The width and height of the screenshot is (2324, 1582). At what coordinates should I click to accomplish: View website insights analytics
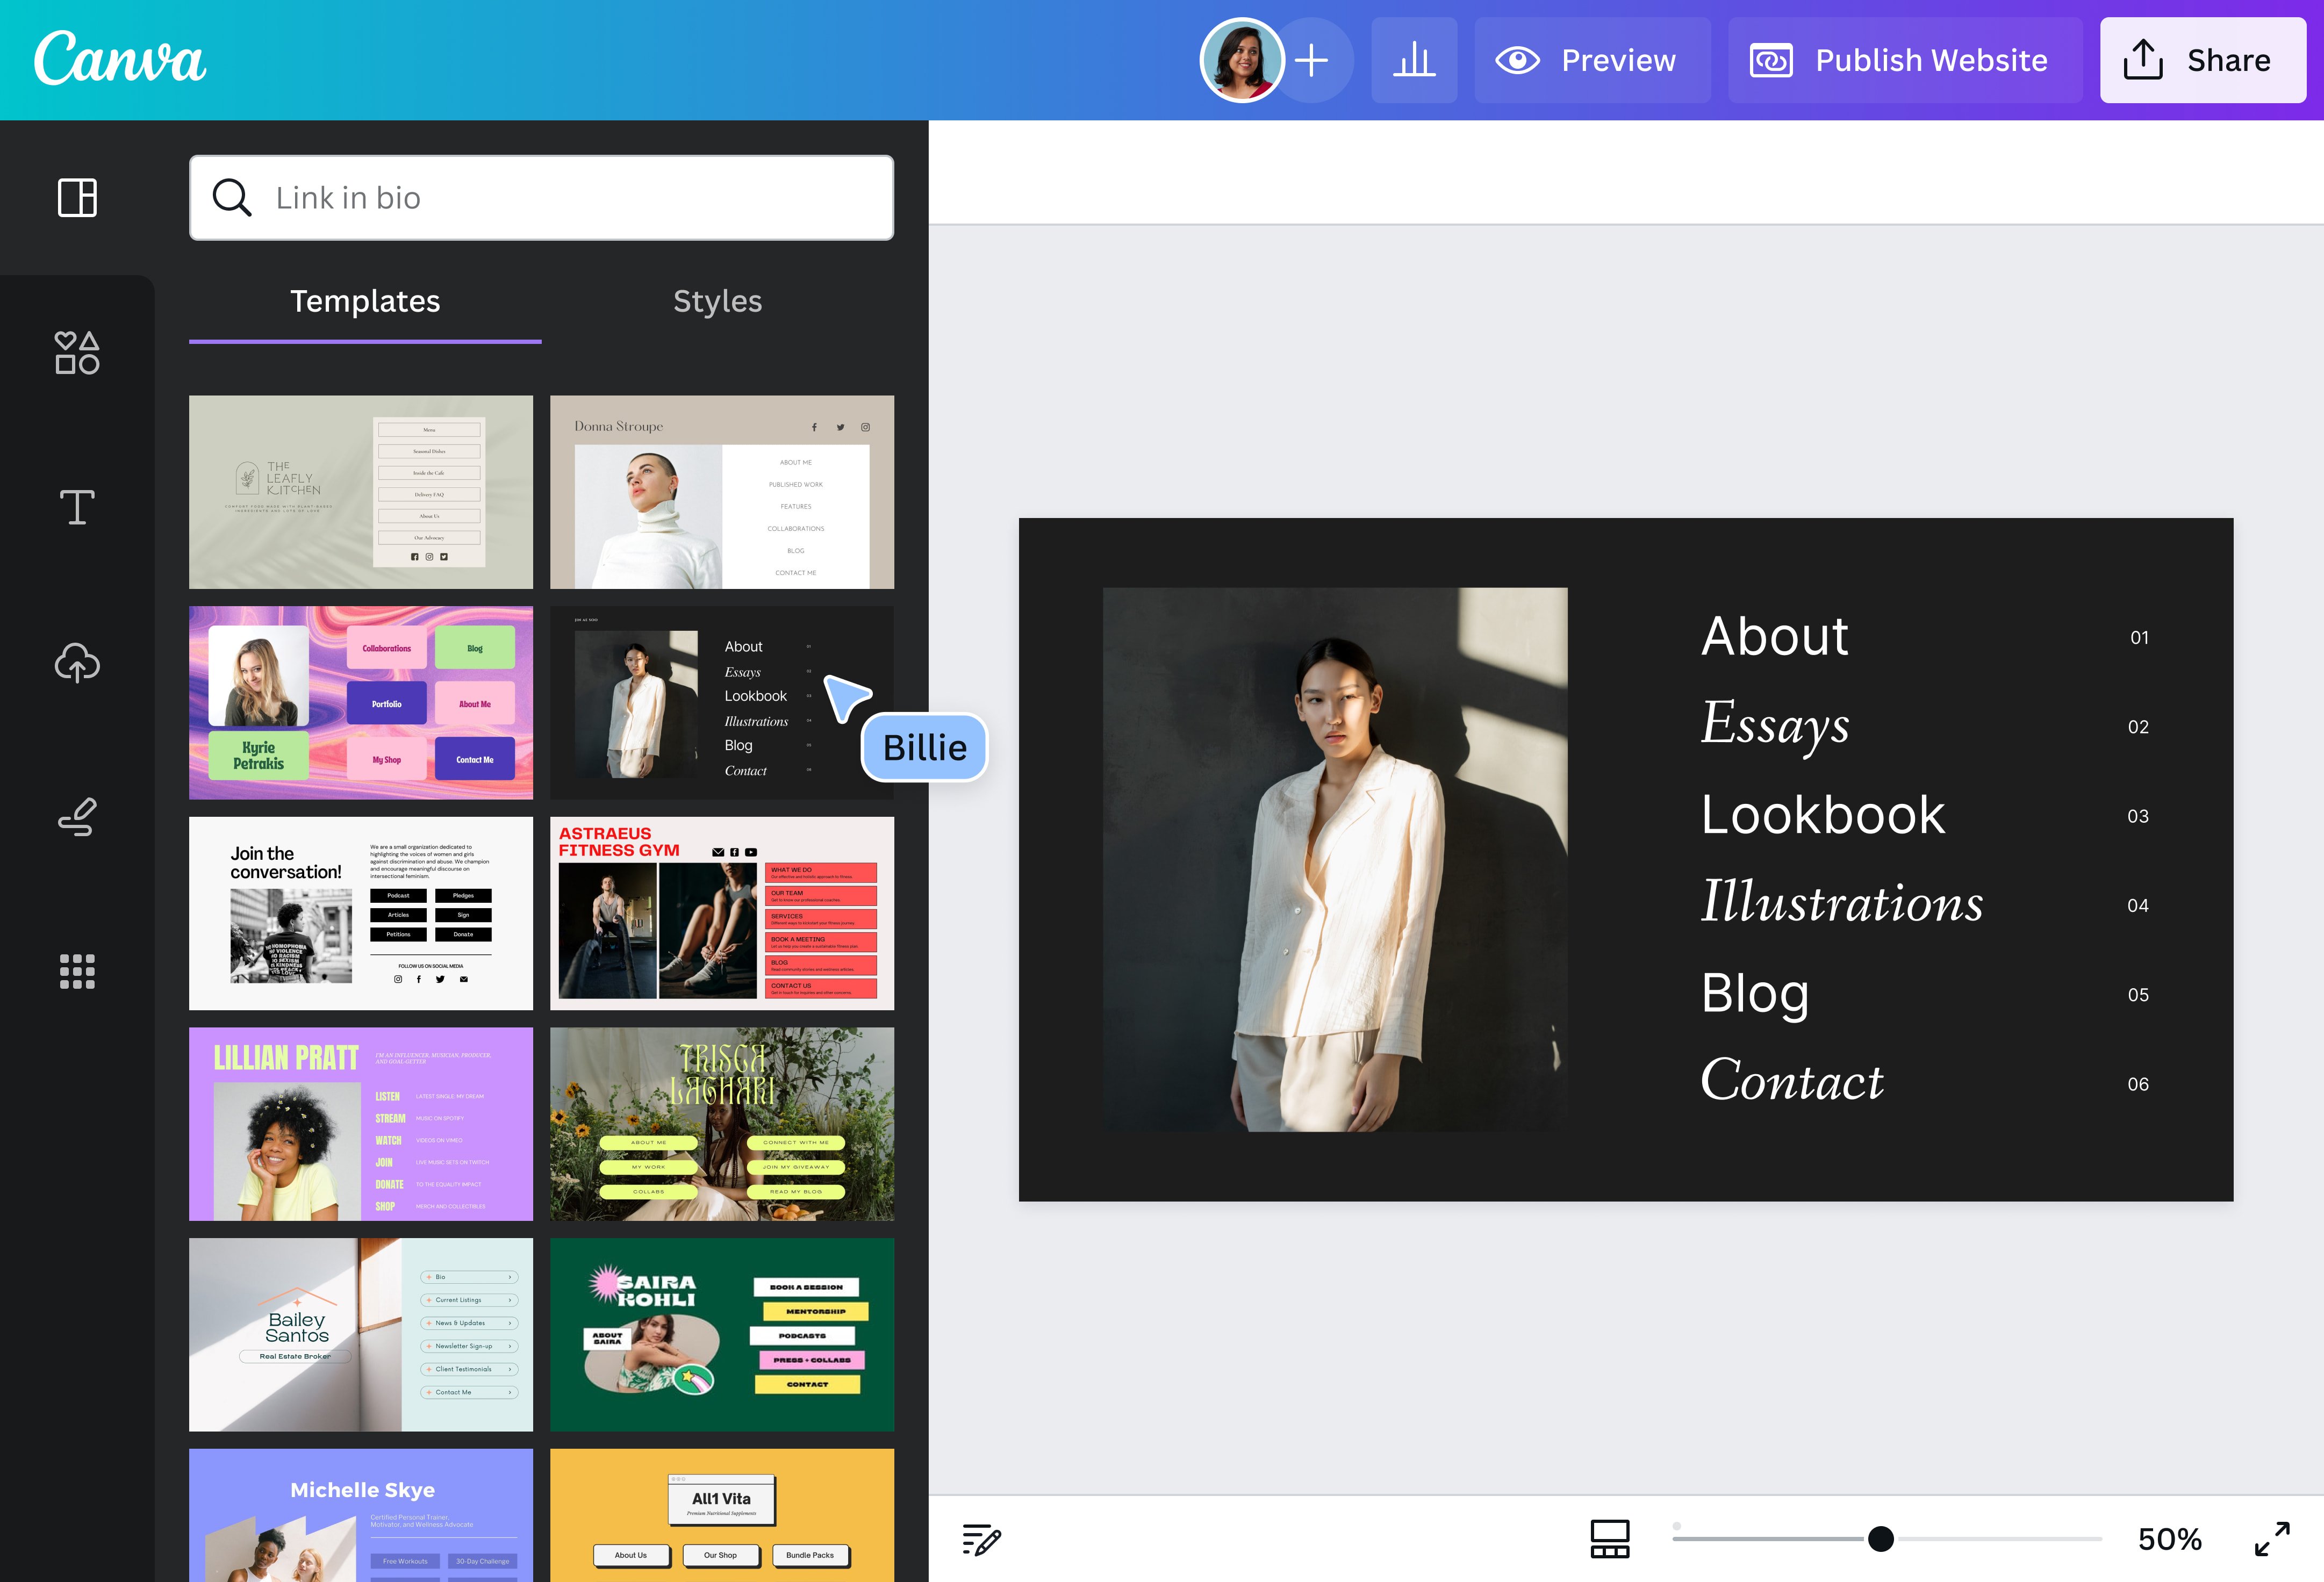(x=1414, y=60)
